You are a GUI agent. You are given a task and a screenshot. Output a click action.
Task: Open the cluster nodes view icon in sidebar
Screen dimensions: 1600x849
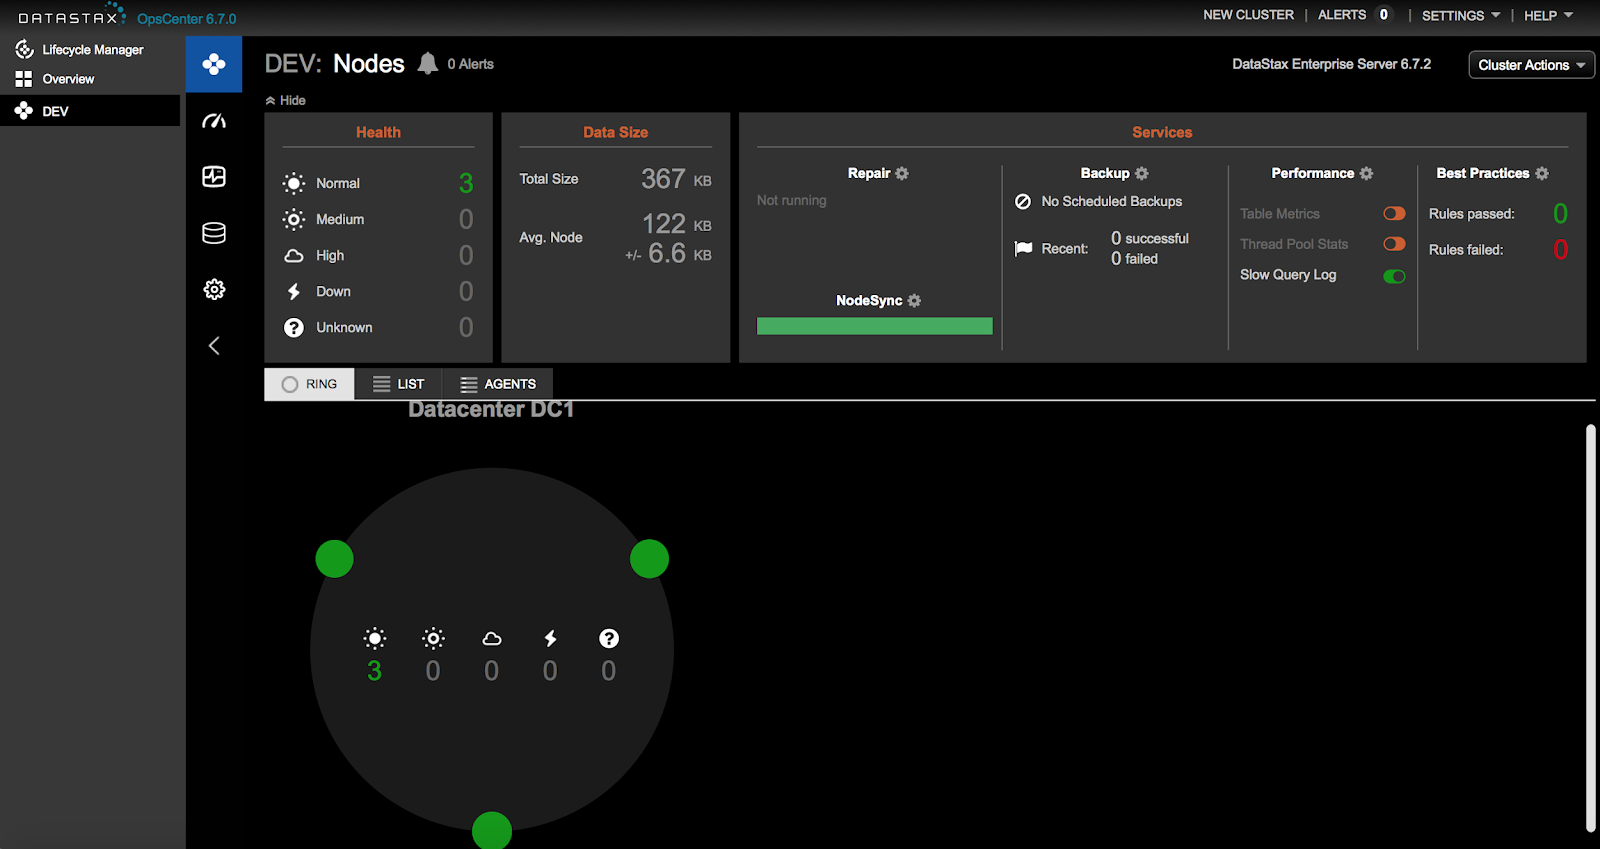pos(213,65)
